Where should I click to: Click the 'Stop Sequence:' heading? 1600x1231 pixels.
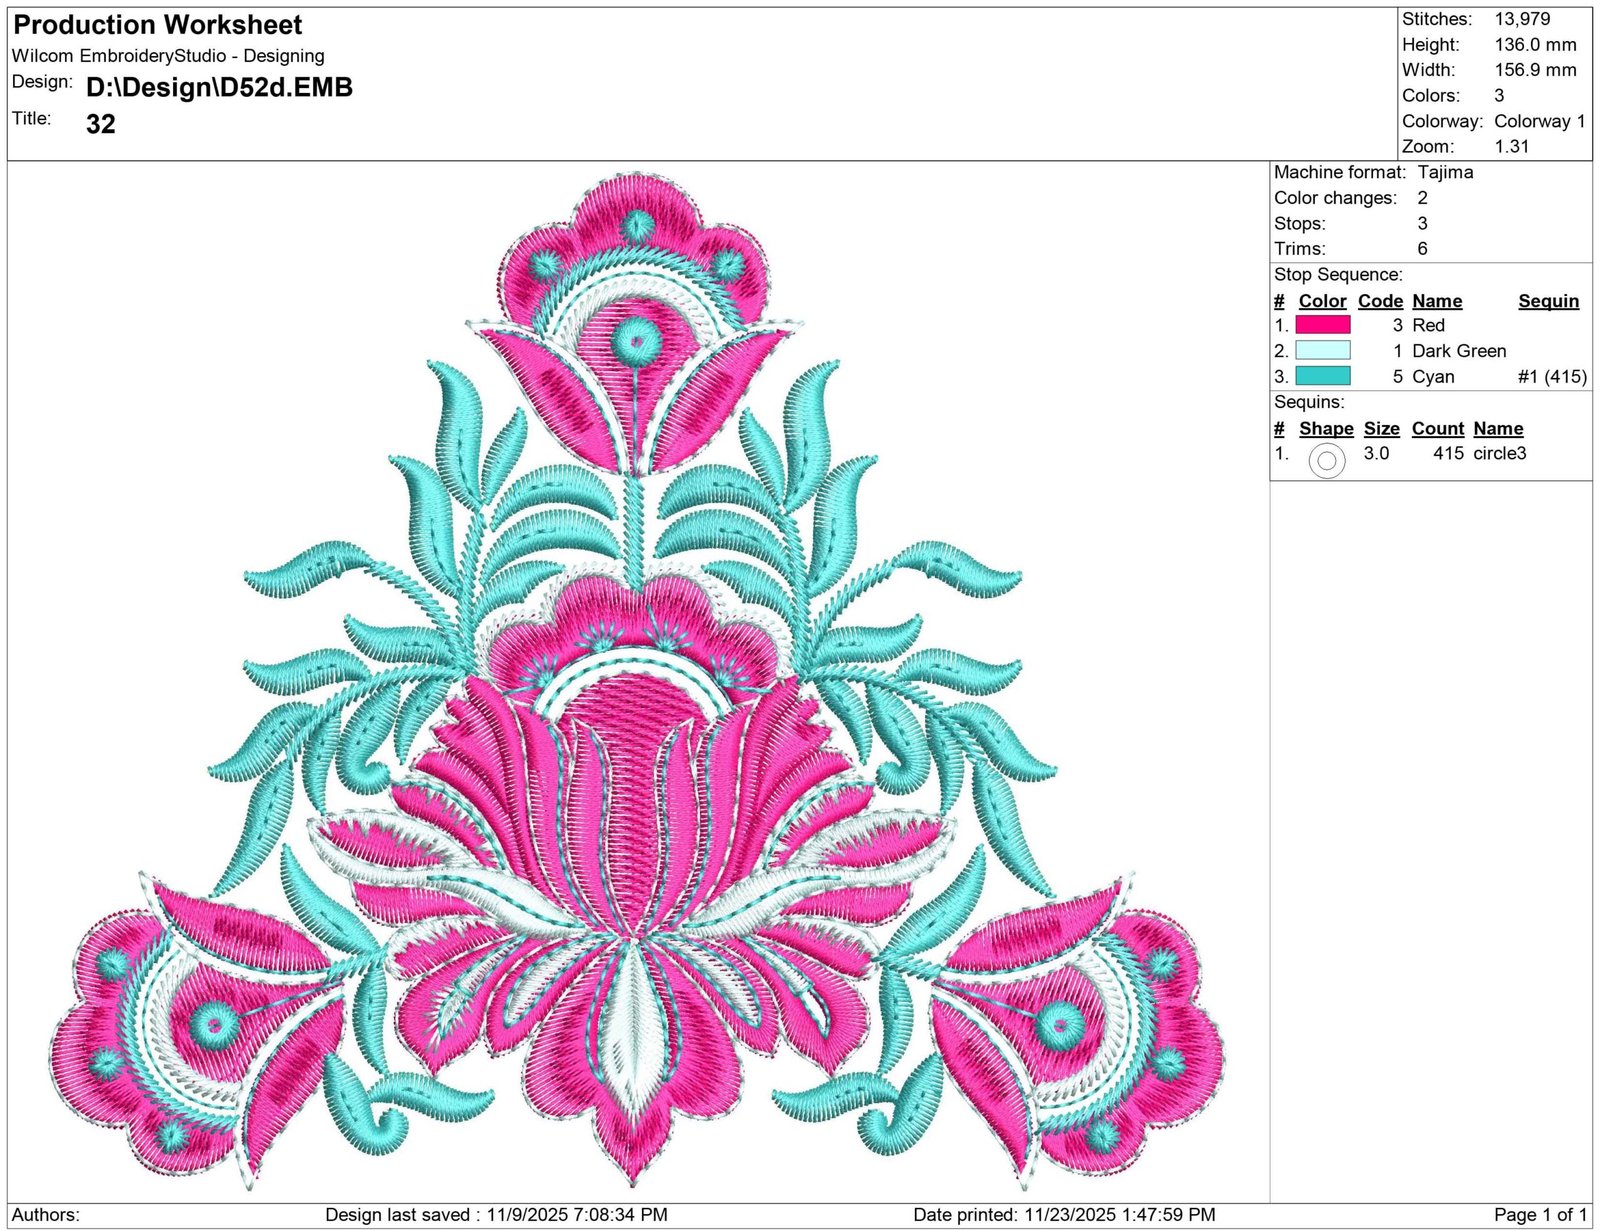point(1338,274)
